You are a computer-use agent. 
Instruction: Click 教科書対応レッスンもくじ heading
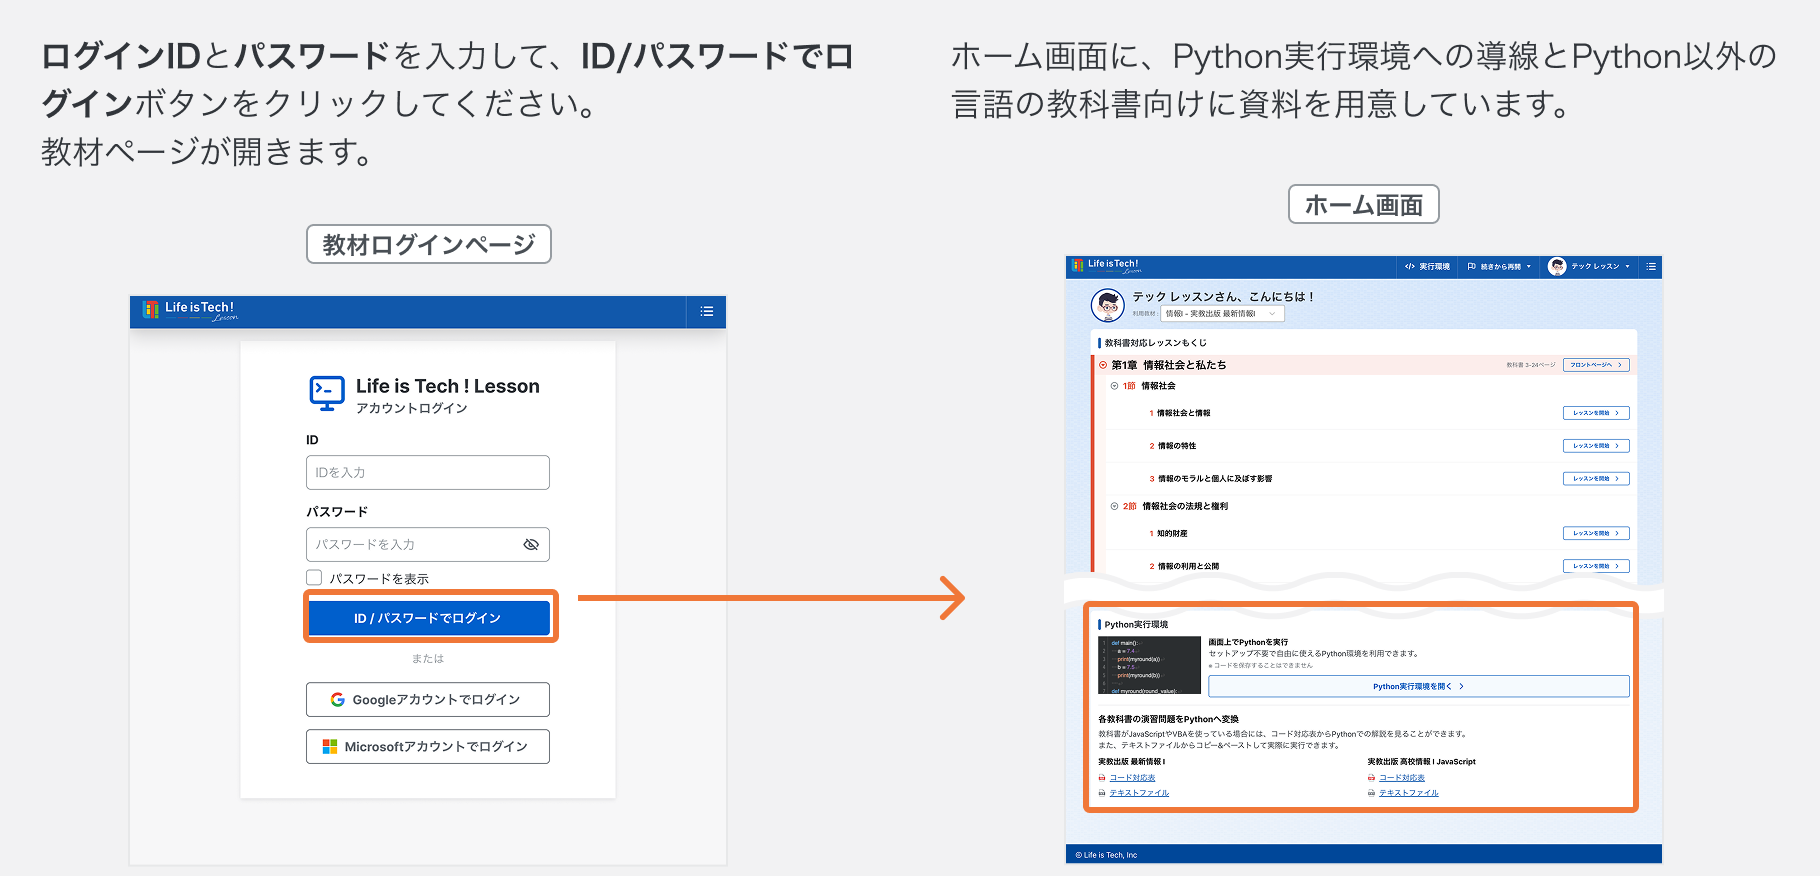(1155, 343)
